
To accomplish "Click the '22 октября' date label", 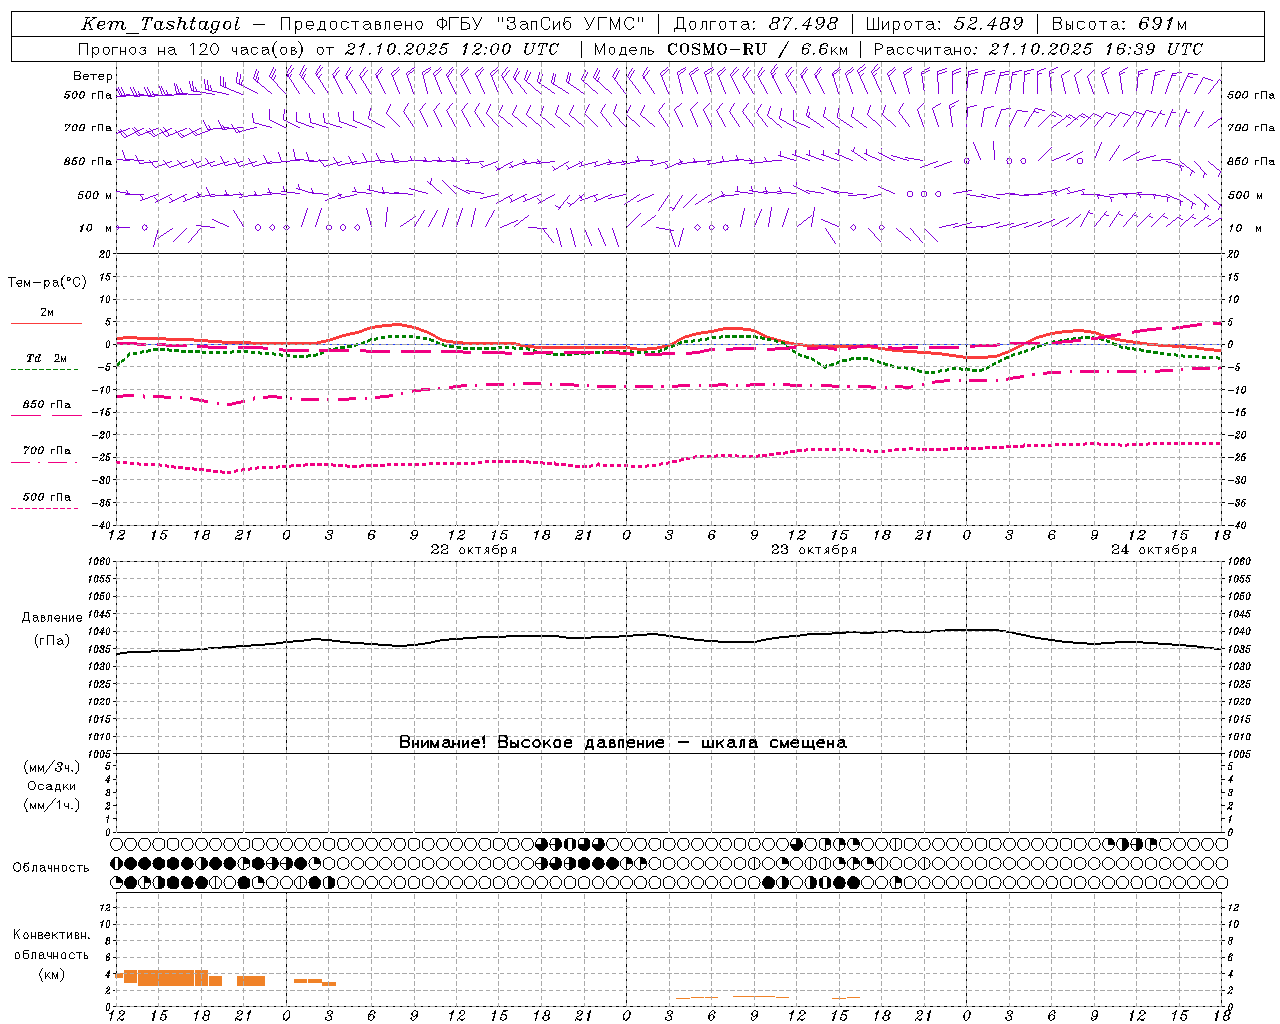I will pyautogui.click(x=473, y=550).
